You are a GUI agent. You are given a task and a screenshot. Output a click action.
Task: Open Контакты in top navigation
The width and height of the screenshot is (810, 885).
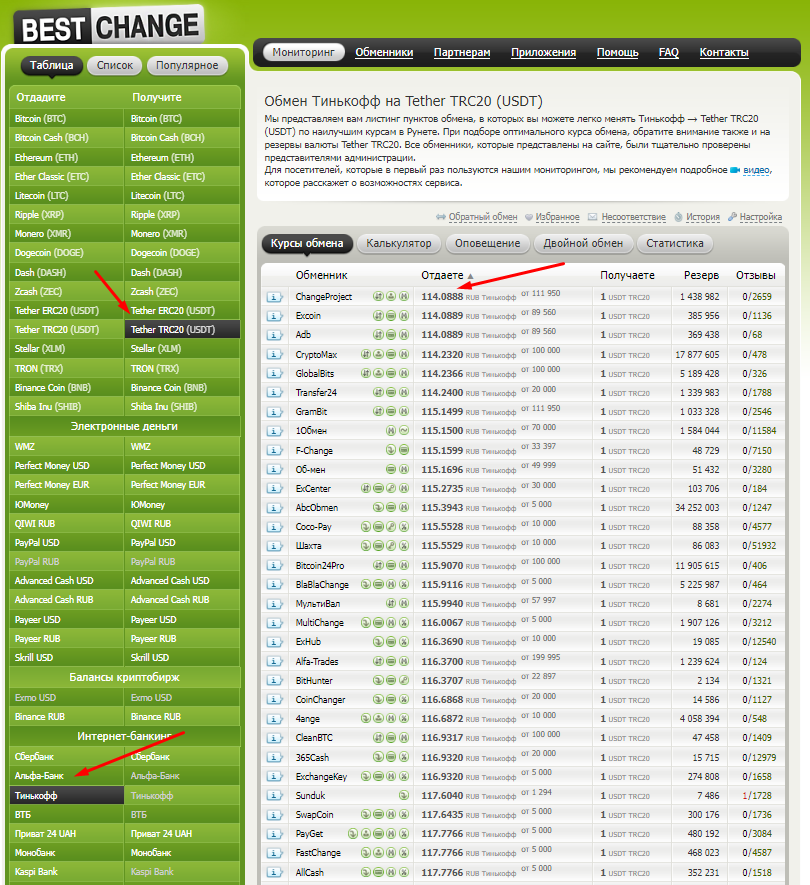[x=724, y=52]
